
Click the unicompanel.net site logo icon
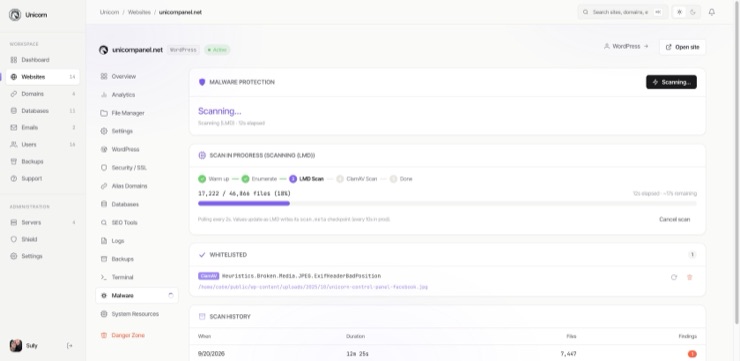pyautogui.click(x=103, y=50)
